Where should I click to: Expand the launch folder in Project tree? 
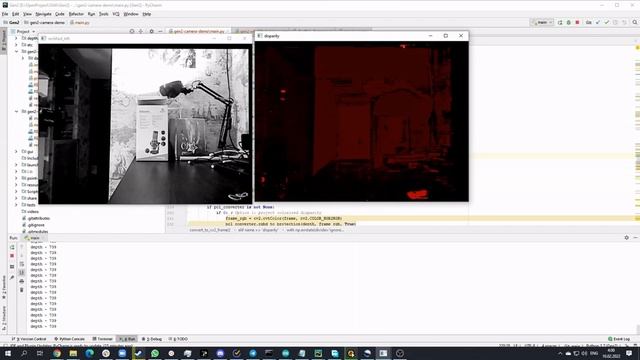click(x=16, y=165)
